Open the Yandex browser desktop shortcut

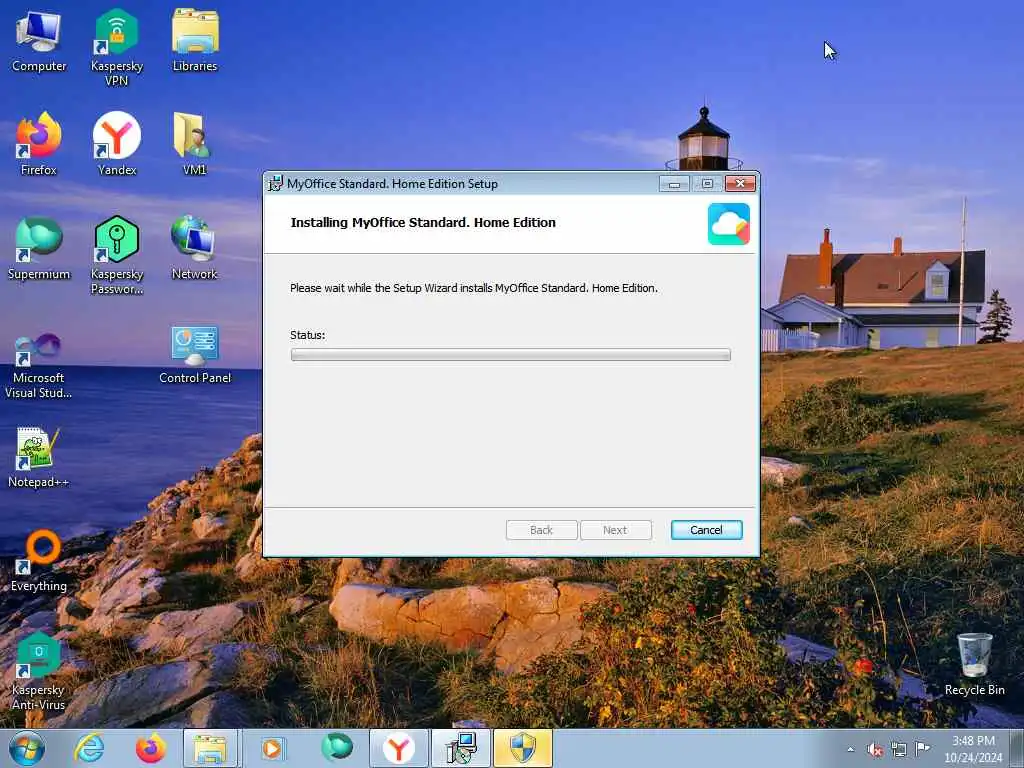(117, 144)
